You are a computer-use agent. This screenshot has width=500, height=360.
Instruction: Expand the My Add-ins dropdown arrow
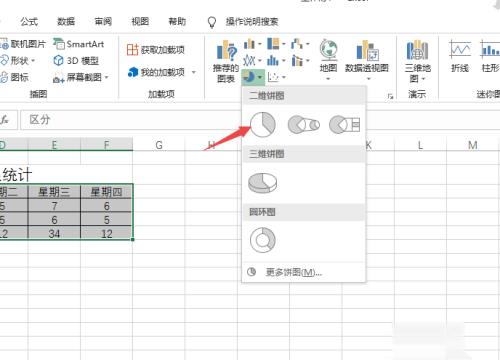[x=194, y=72]
